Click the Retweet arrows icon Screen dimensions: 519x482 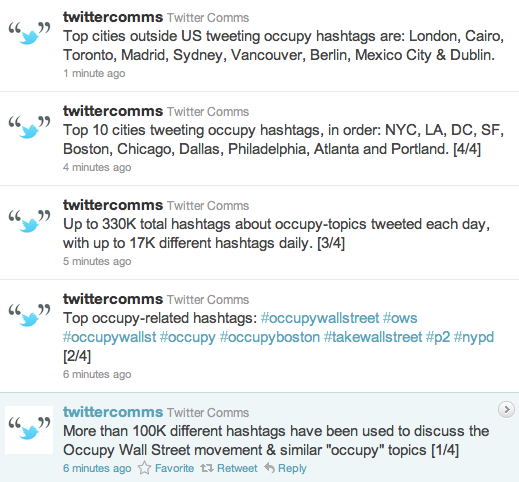(x=207, y=468)
